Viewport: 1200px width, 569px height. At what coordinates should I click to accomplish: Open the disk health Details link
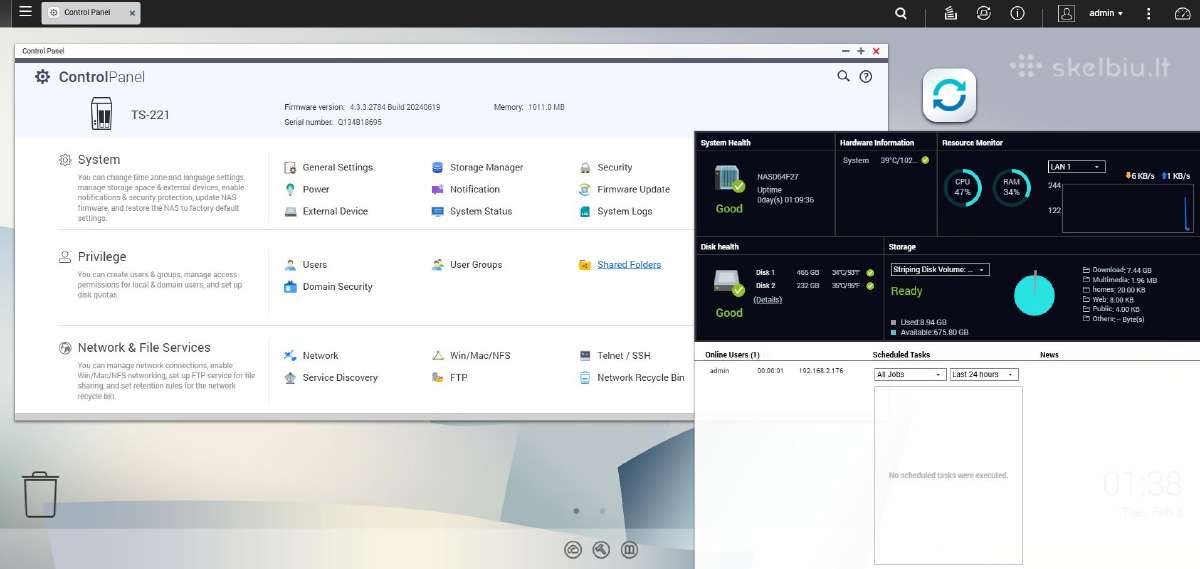click(768, 300)
